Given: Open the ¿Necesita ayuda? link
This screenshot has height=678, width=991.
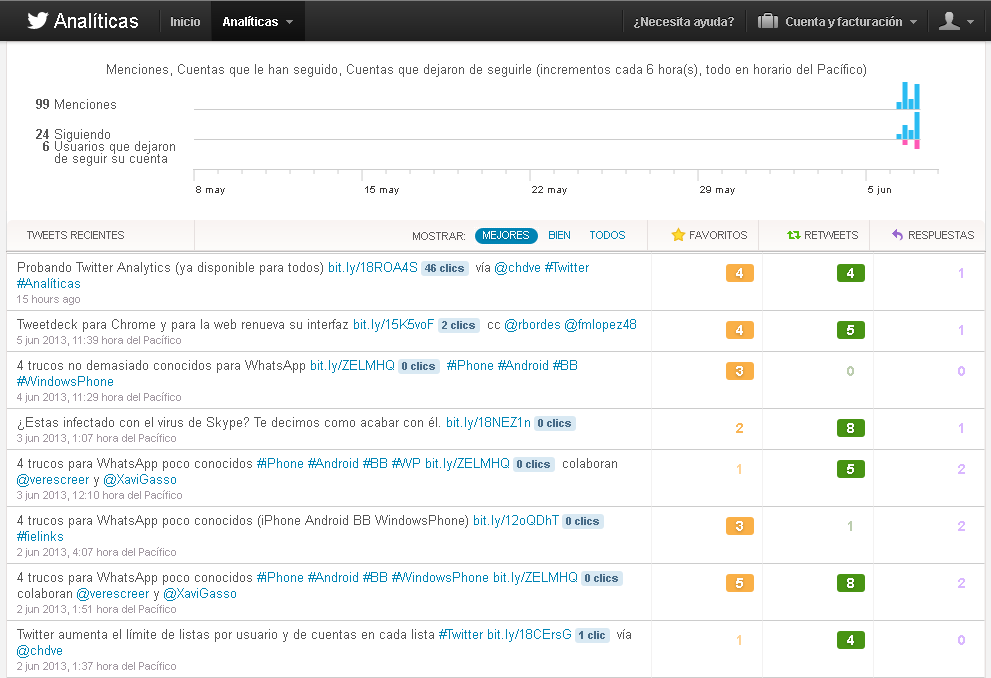Looking at the screenshot, I should pos(684,21).
